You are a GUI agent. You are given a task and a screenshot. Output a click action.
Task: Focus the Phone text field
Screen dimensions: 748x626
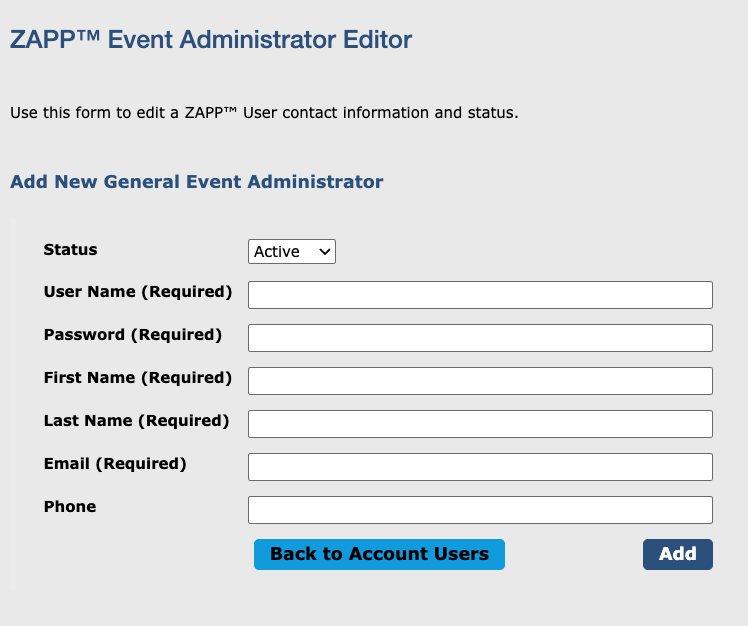click(480, 510)
